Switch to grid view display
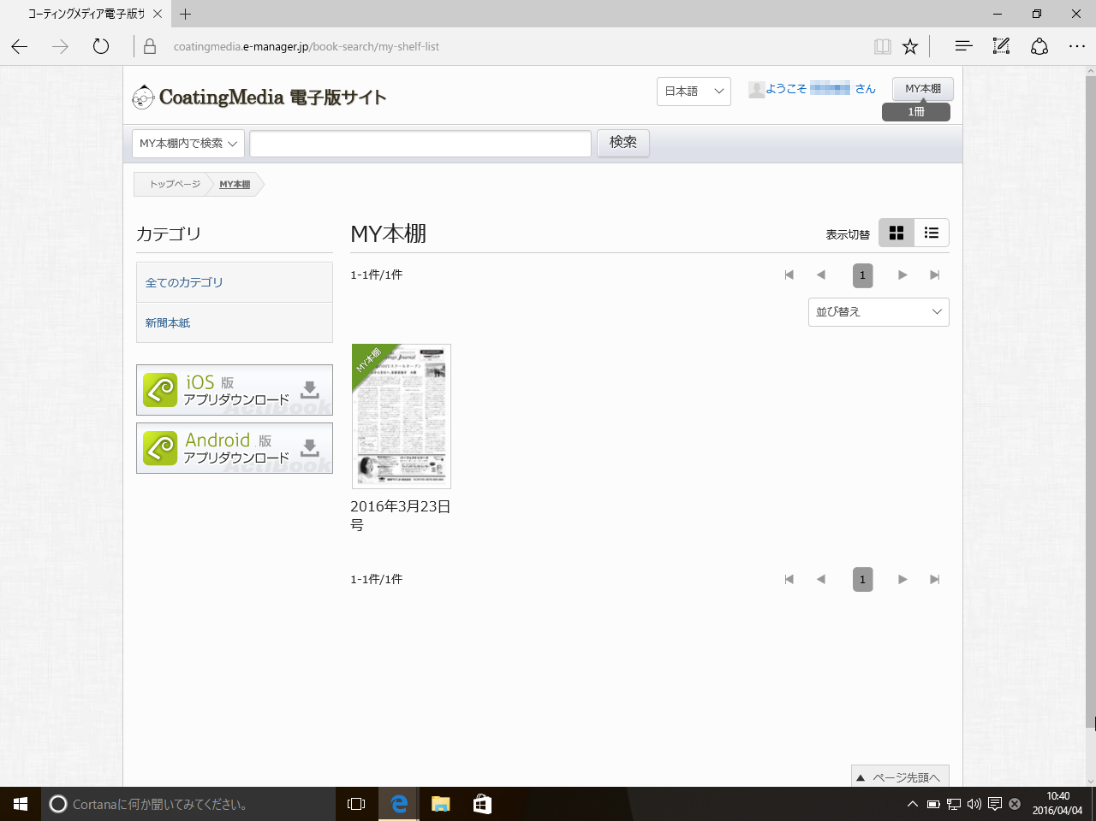The height and width of the screenshot is (821, 1096). [896, 233]
